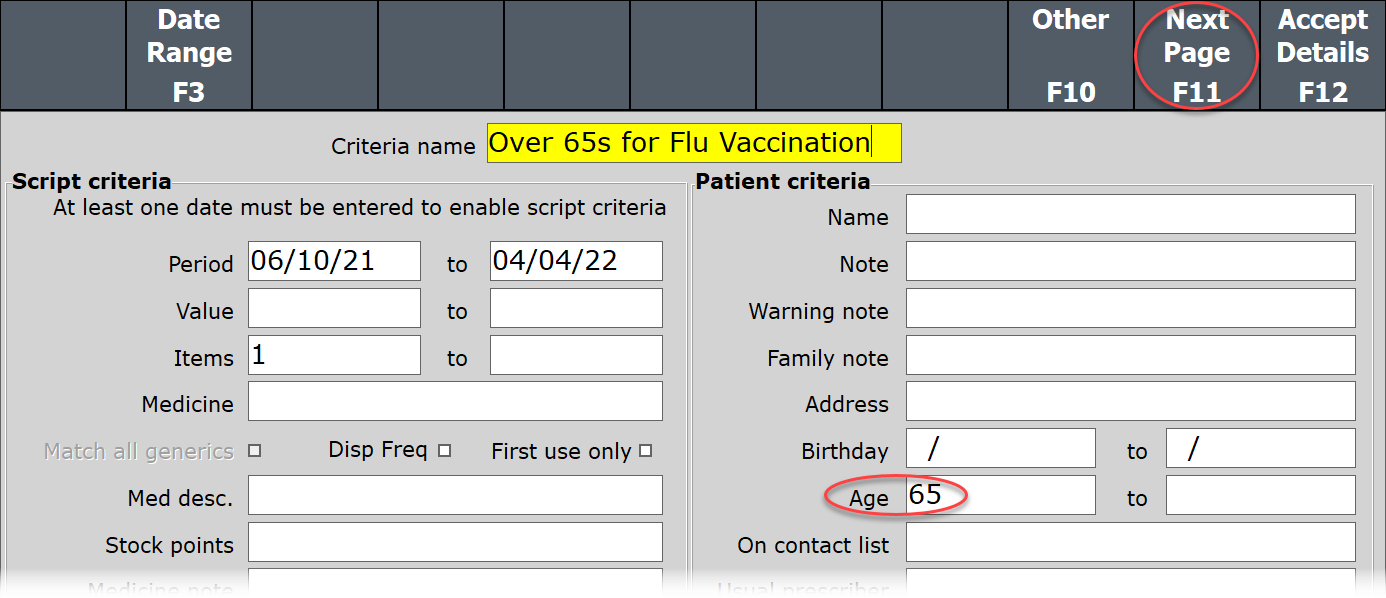Image resolution: width=1386 pixels, height=598 pixels.
Task: Click the Items minimum field
Action: point(334,355)
